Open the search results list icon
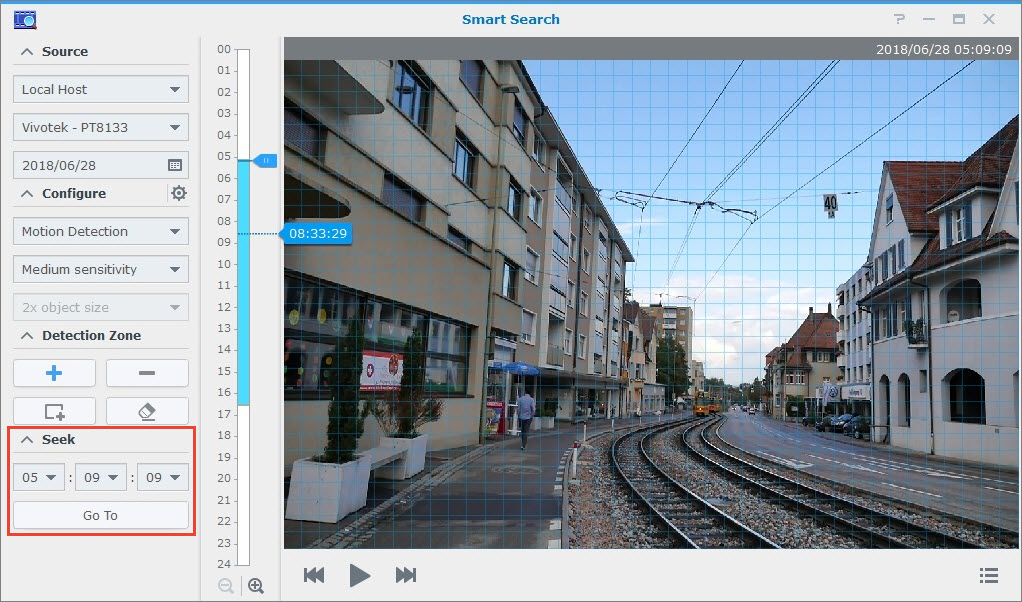The image size is (1022, 602). click(x=989, y=575)
